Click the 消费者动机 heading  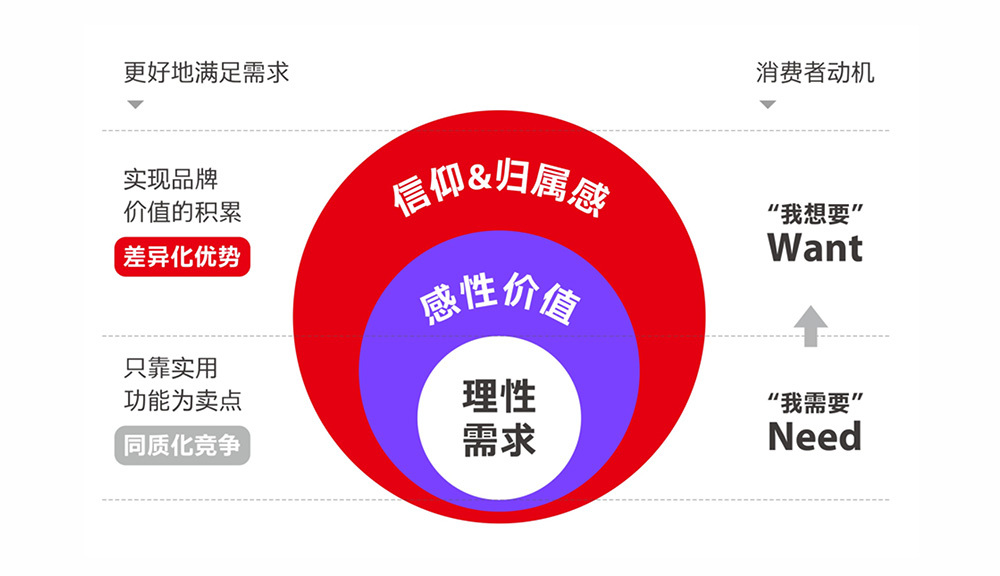tap(815, 73)
